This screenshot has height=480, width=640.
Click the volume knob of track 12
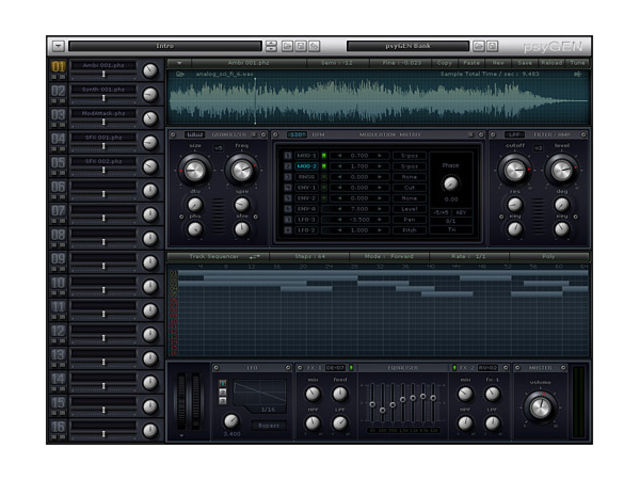150,335
